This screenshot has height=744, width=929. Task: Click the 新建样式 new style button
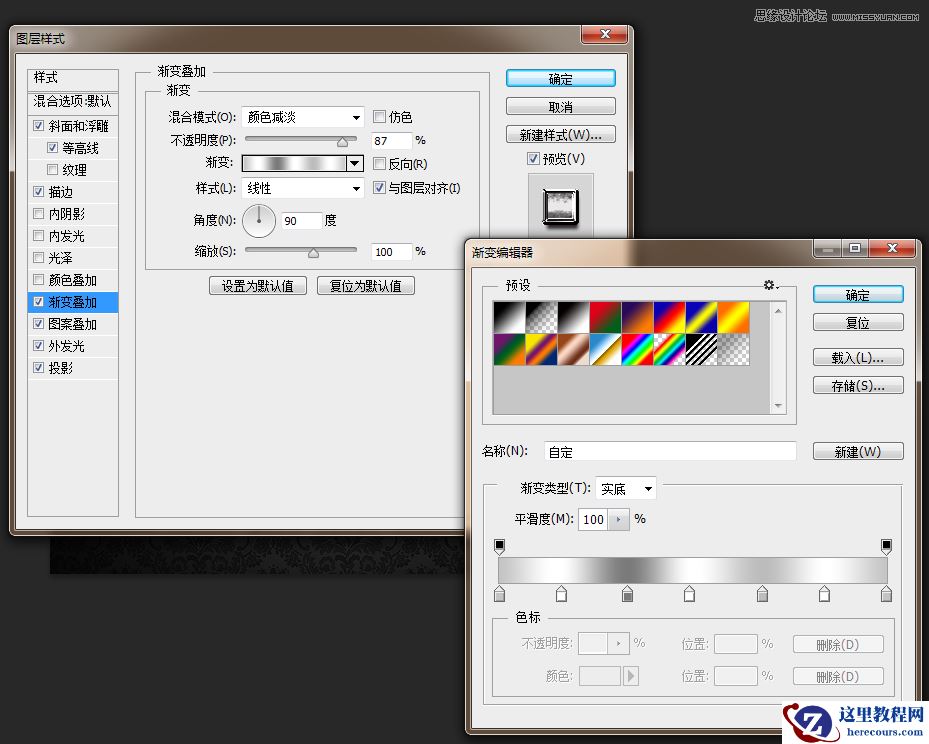559,134
